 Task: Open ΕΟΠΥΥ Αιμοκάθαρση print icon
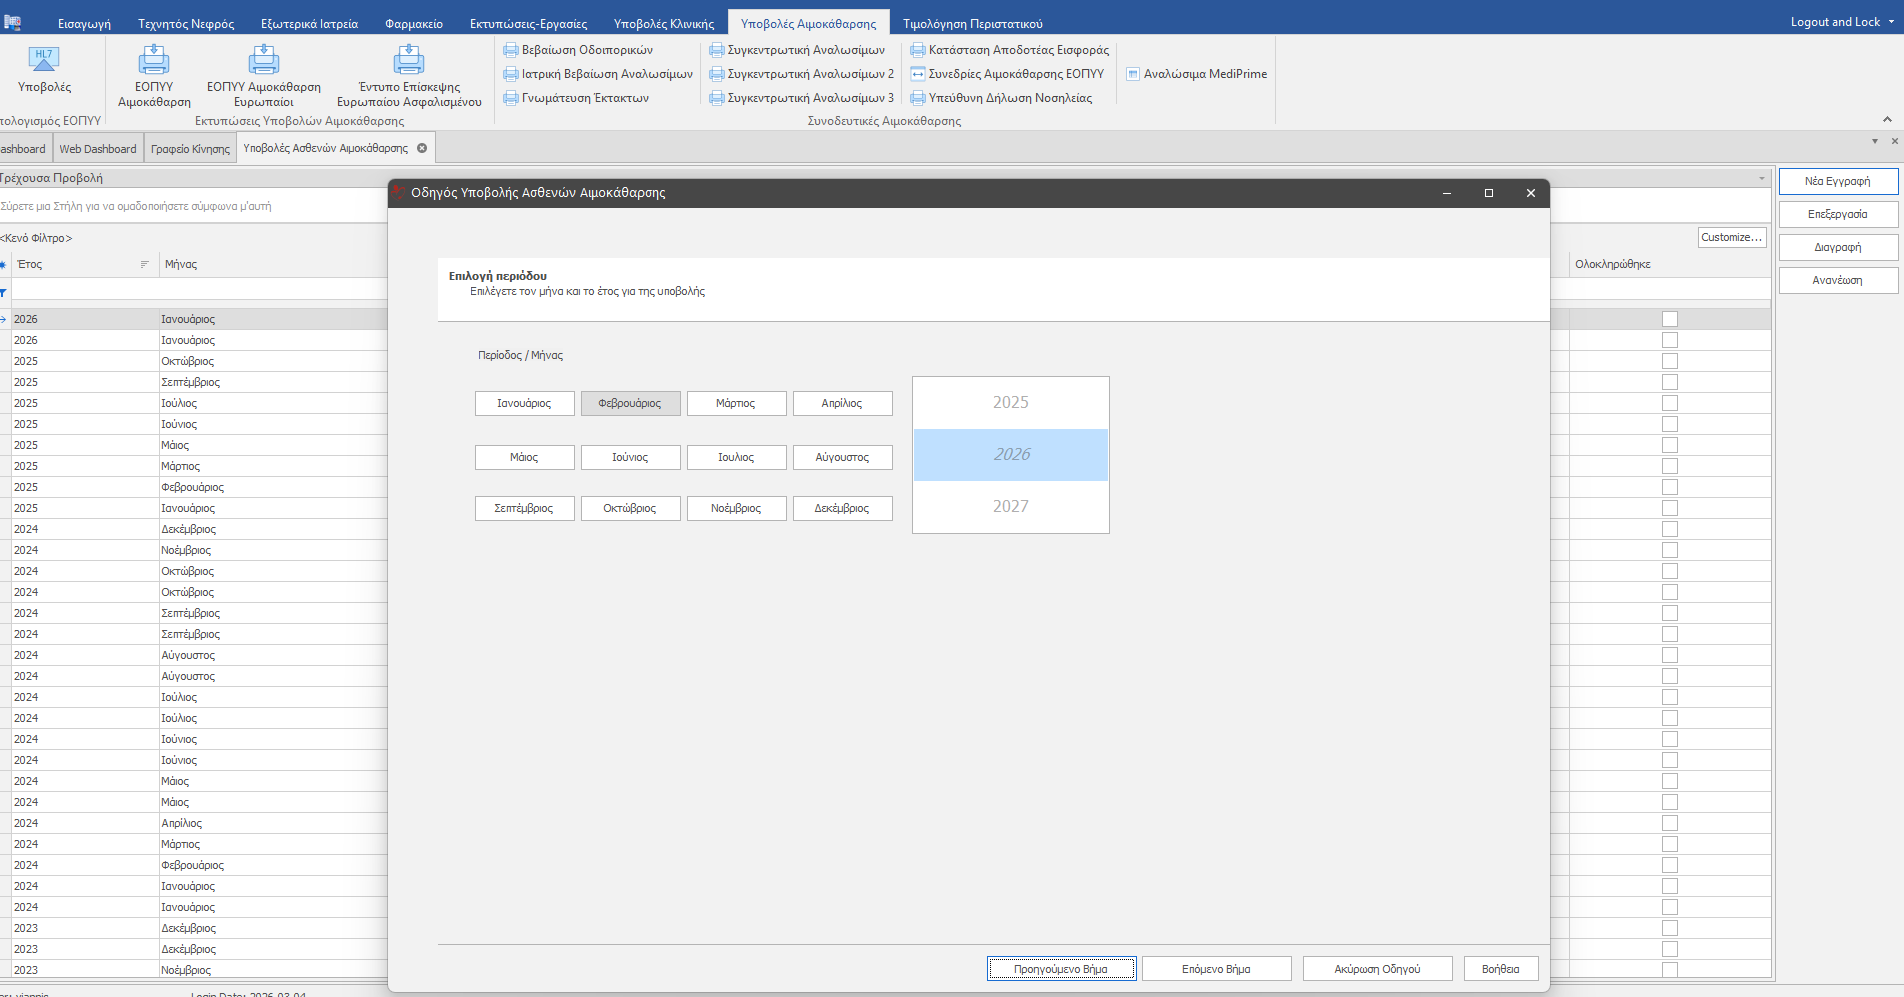click(x=154, y=61)
